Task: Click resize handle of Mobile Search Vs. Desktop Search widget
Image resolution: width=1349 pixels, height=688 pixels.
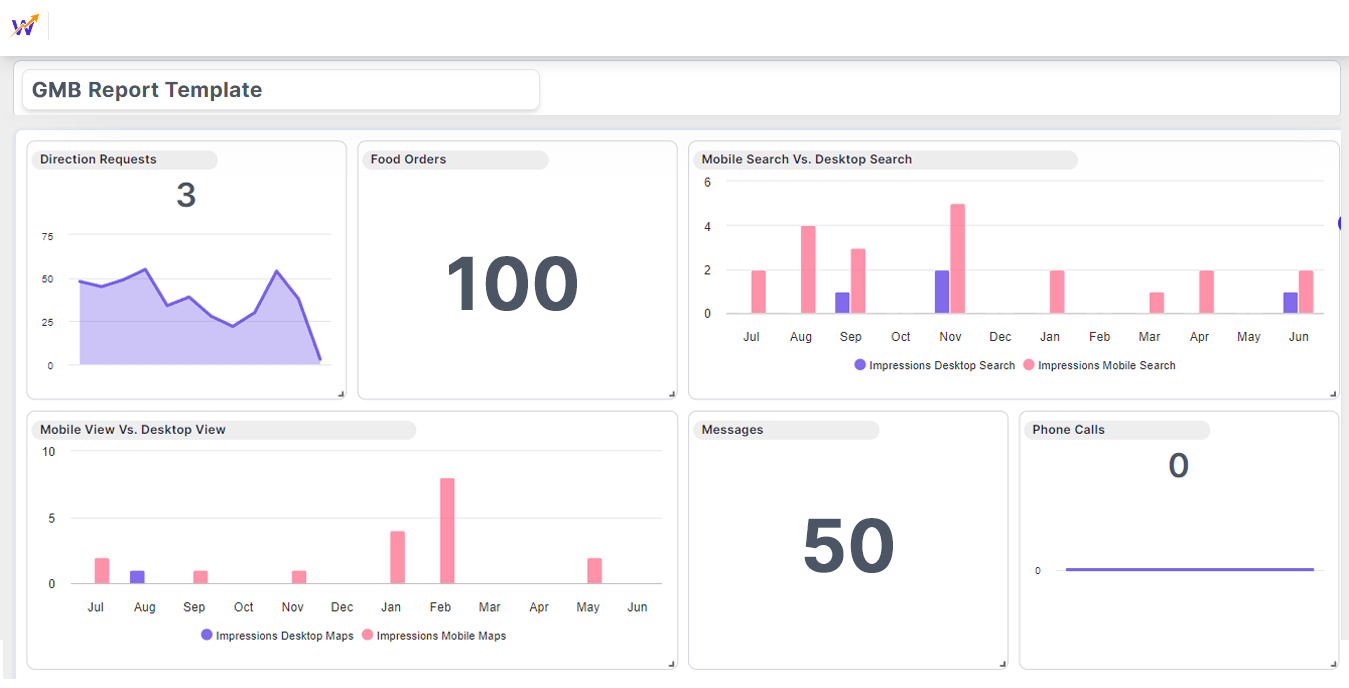Action: (x=1333, y=394)
